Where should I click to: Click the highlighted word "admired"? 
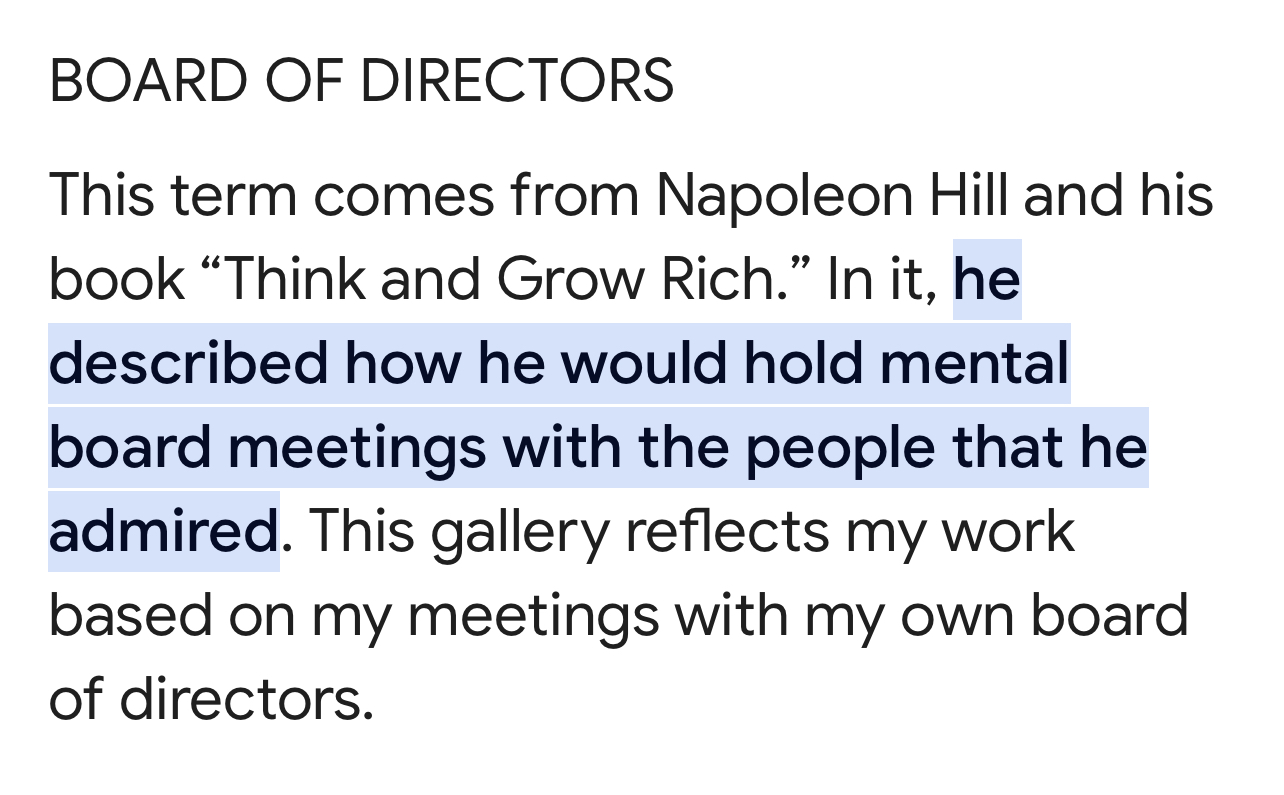(163, 532)
